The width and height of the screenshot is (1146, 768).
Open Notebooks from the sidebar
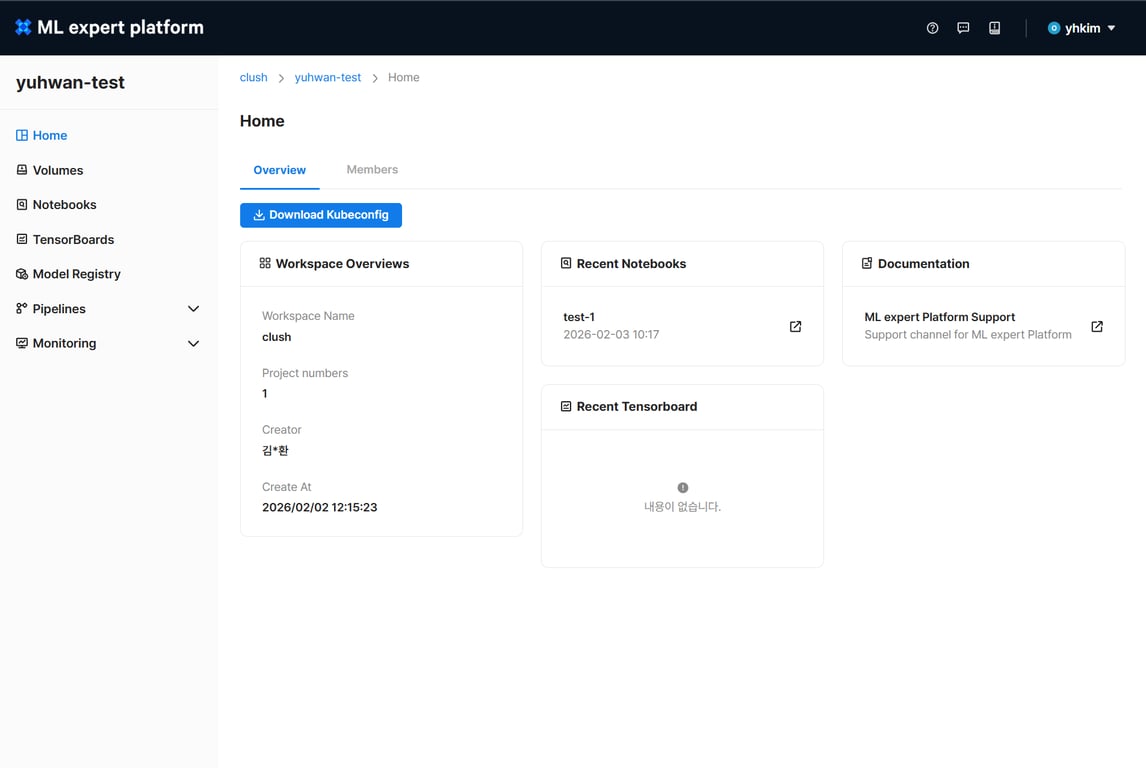[x=64, y=205]
